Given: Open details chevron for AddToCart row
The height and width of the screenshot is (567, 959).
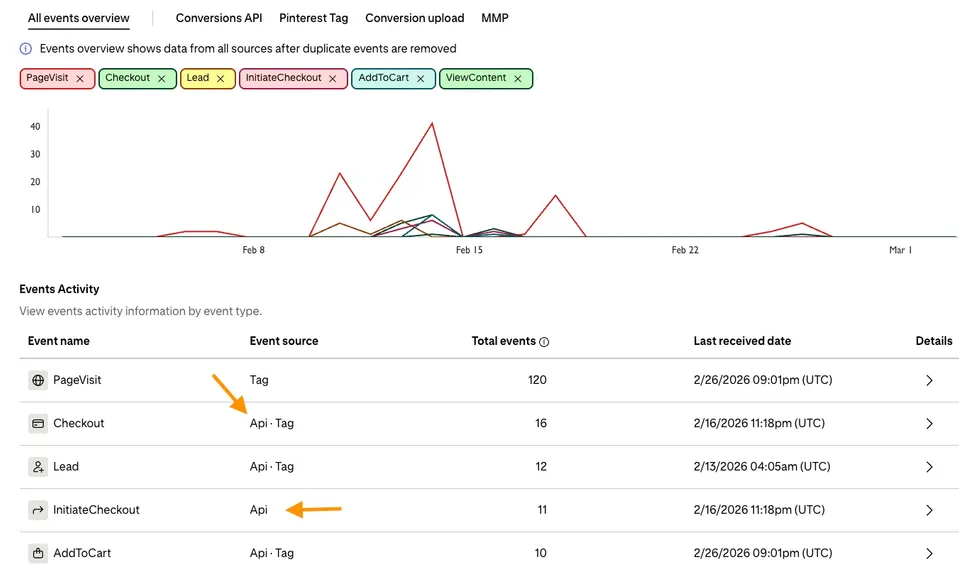Looking at the screenshot, I should 929,554.
